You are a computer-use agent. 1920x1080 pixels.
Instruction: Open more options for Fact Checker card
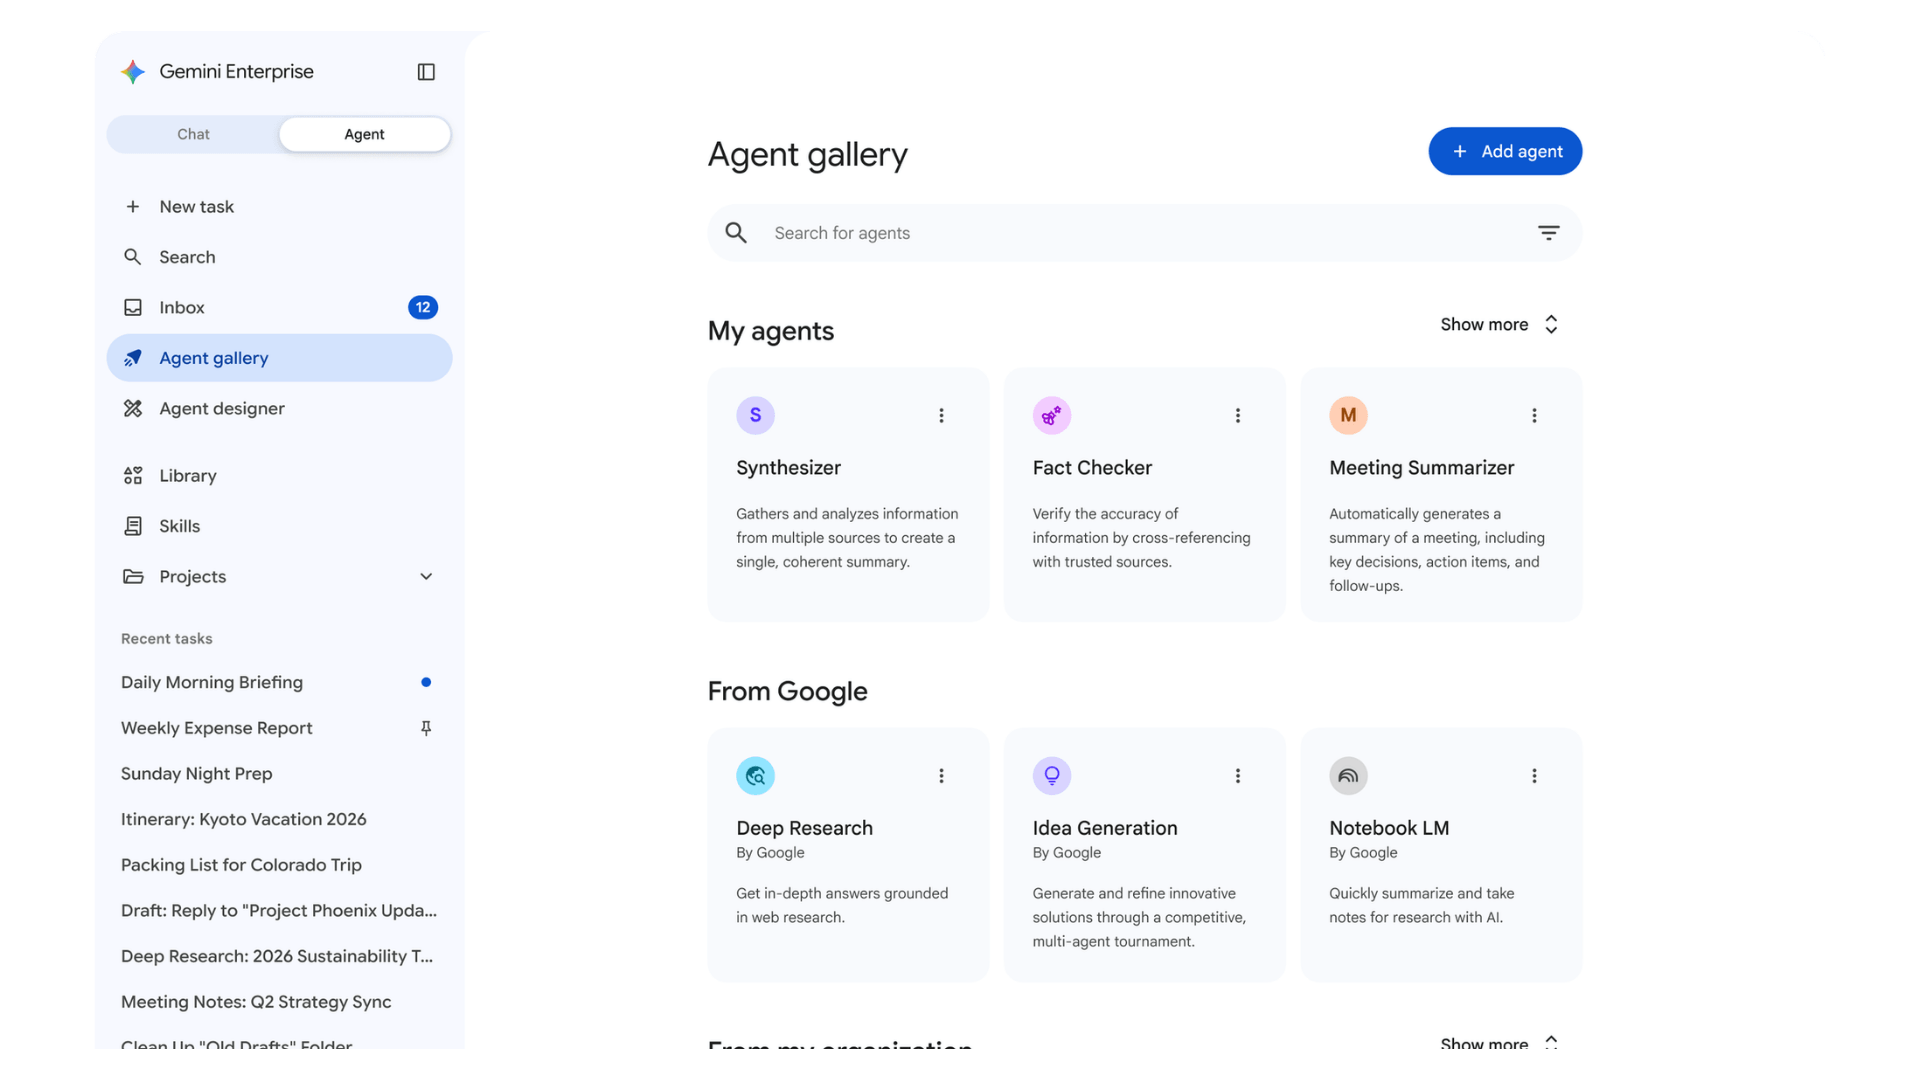[1238, 416]
